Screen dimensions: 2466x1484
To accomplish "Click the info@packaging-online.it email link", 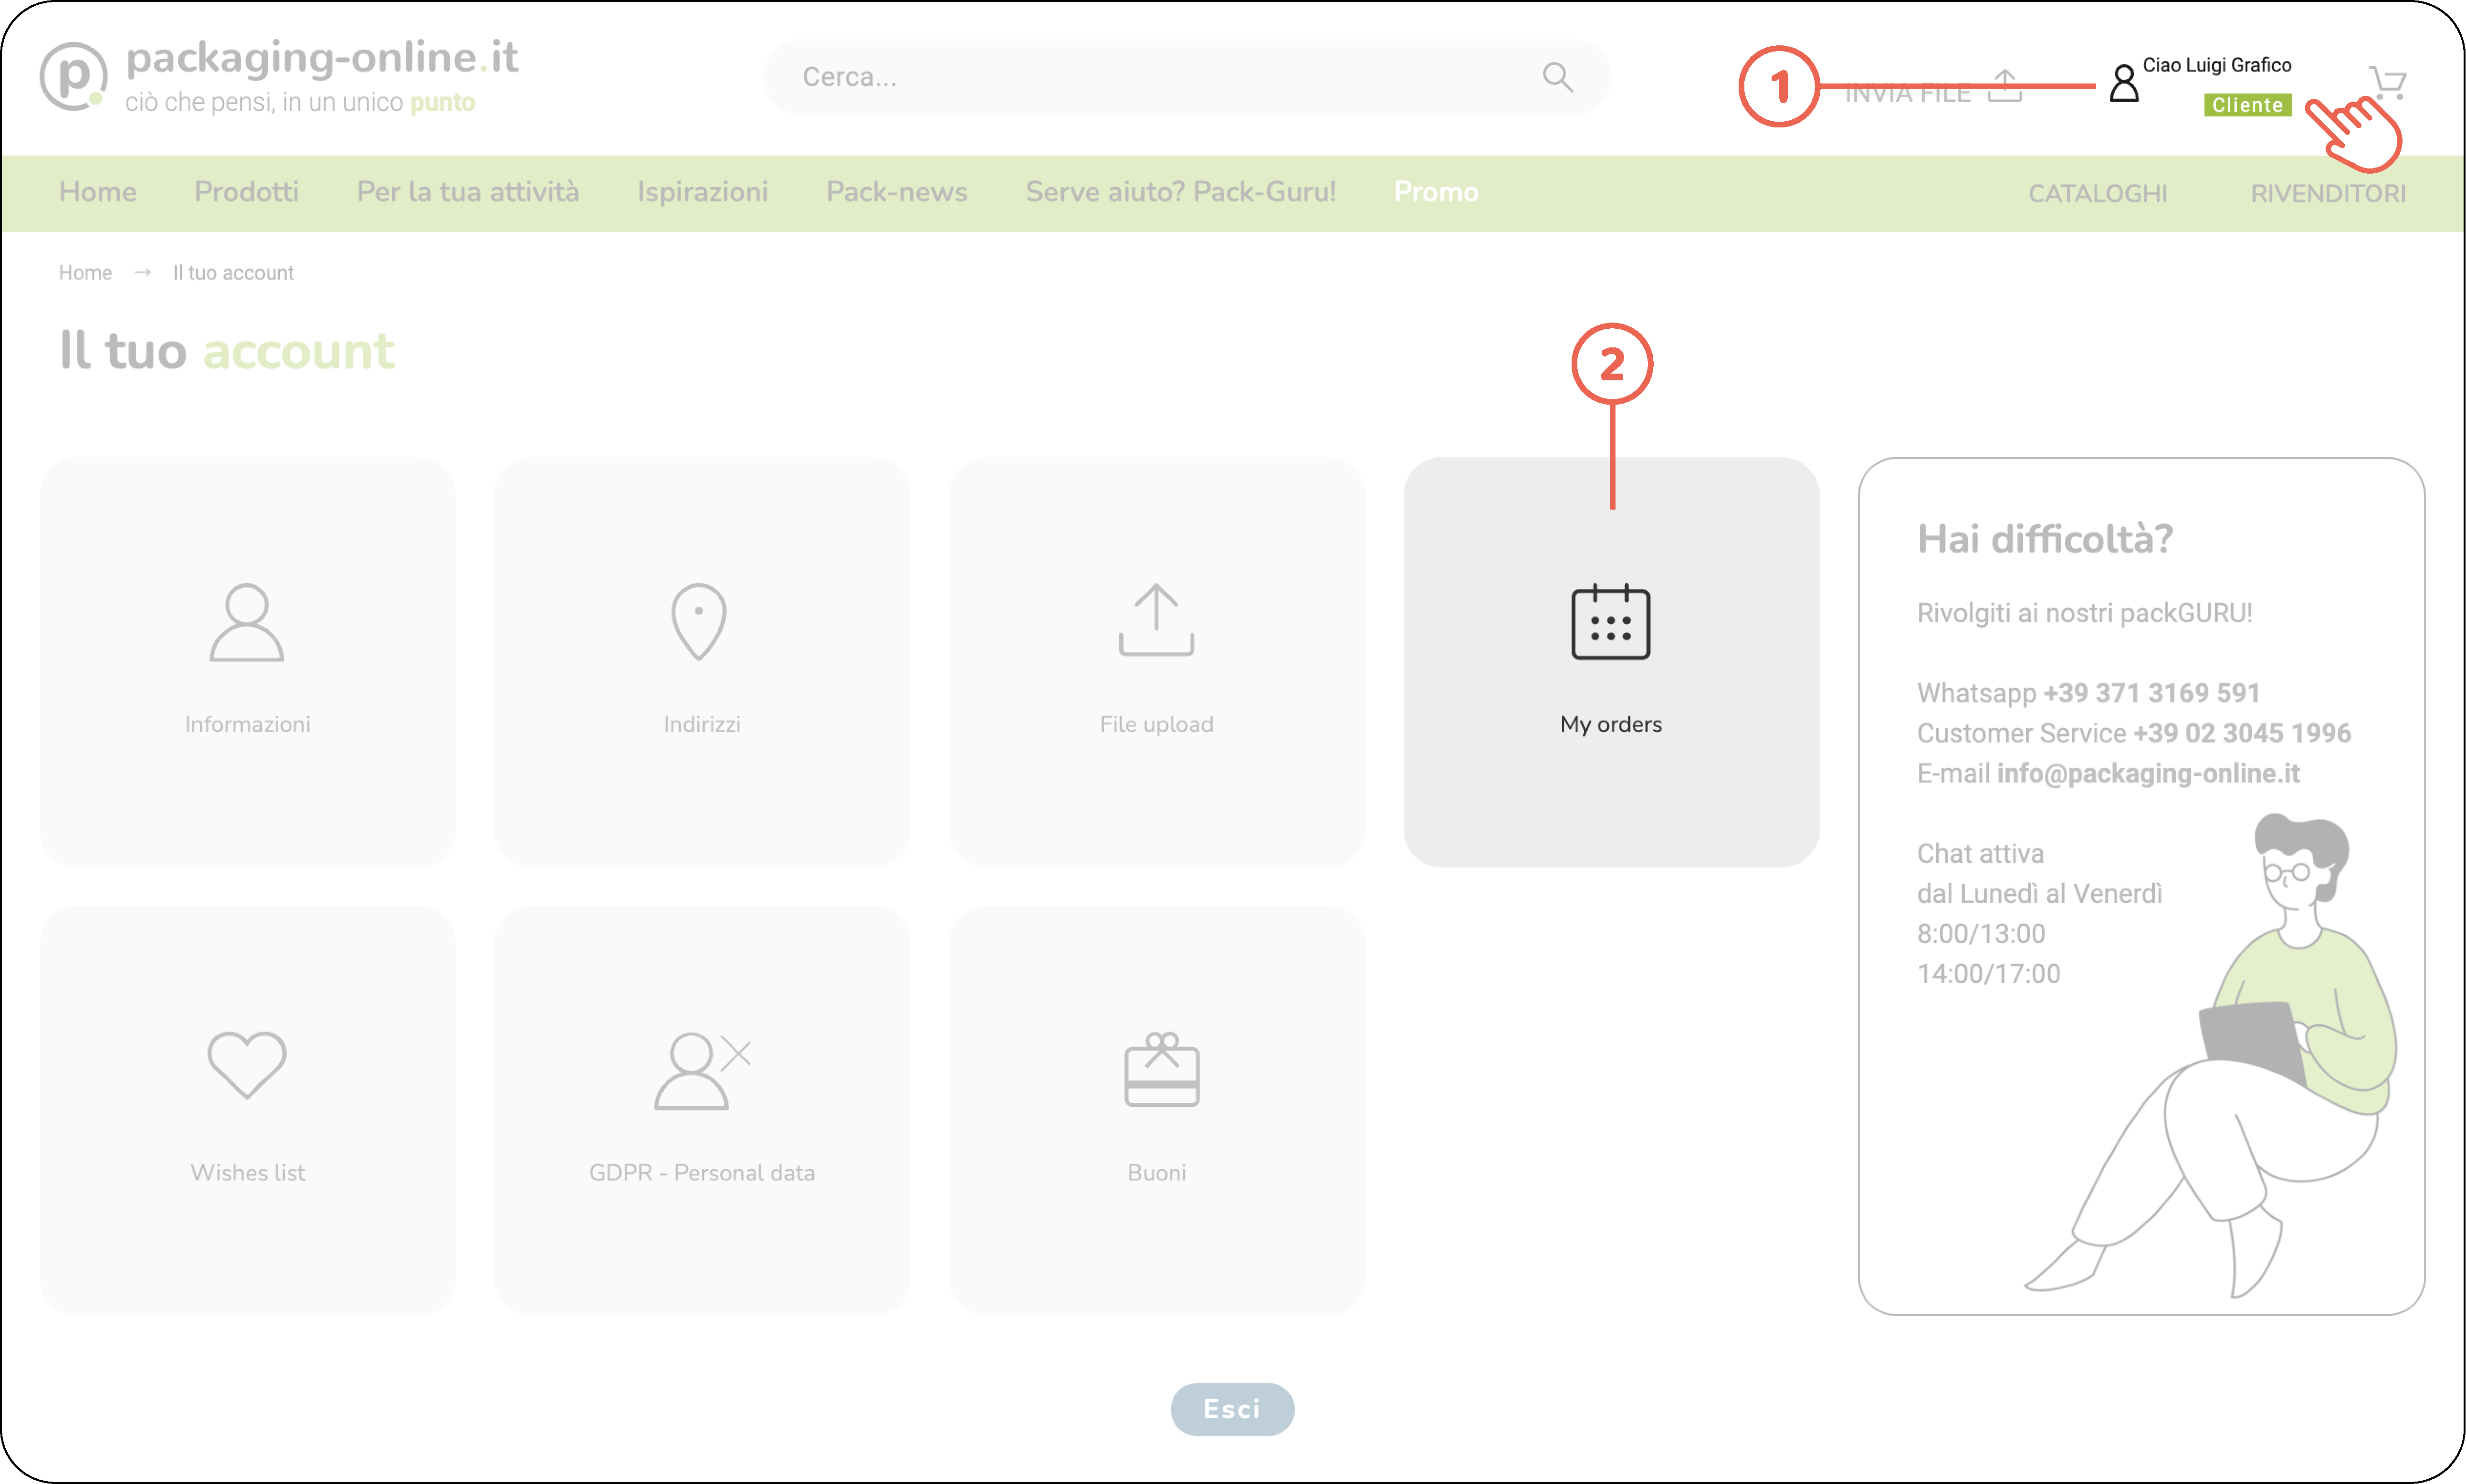I will point(2148,773).
